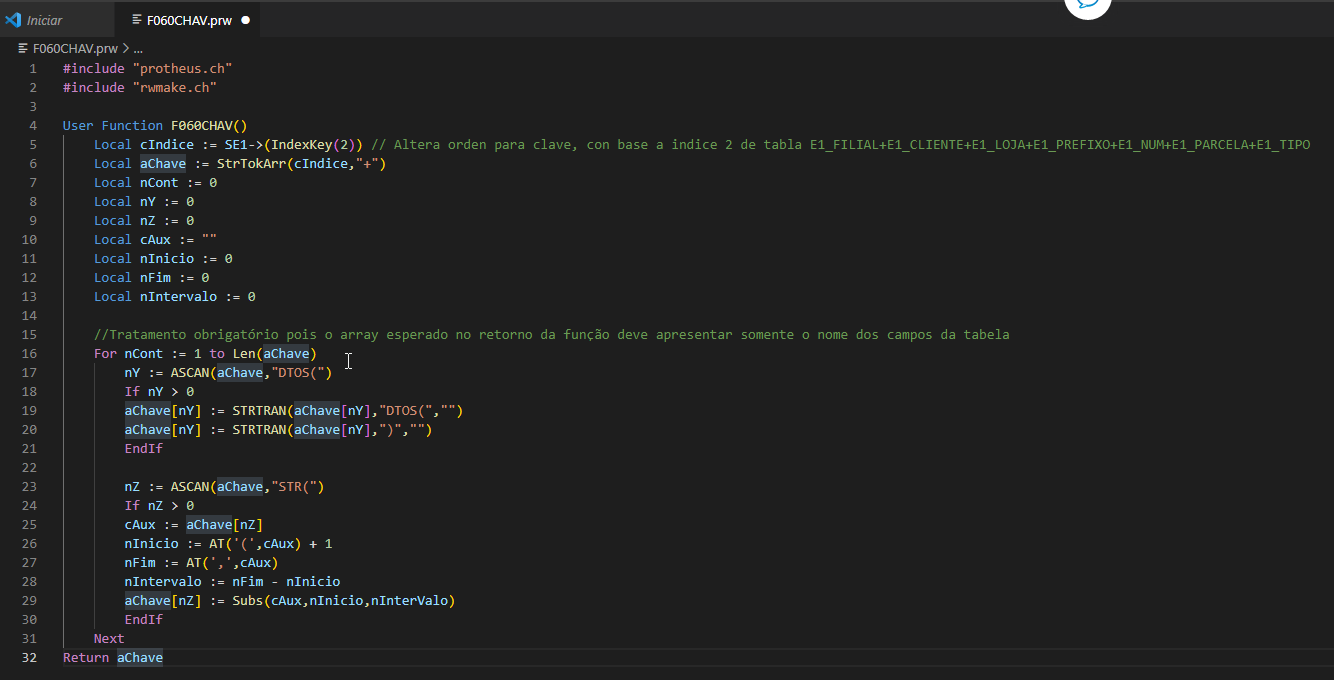Click the string "STR(" on line 23
The image size is (1334, 680).
(x=297, y=486)
